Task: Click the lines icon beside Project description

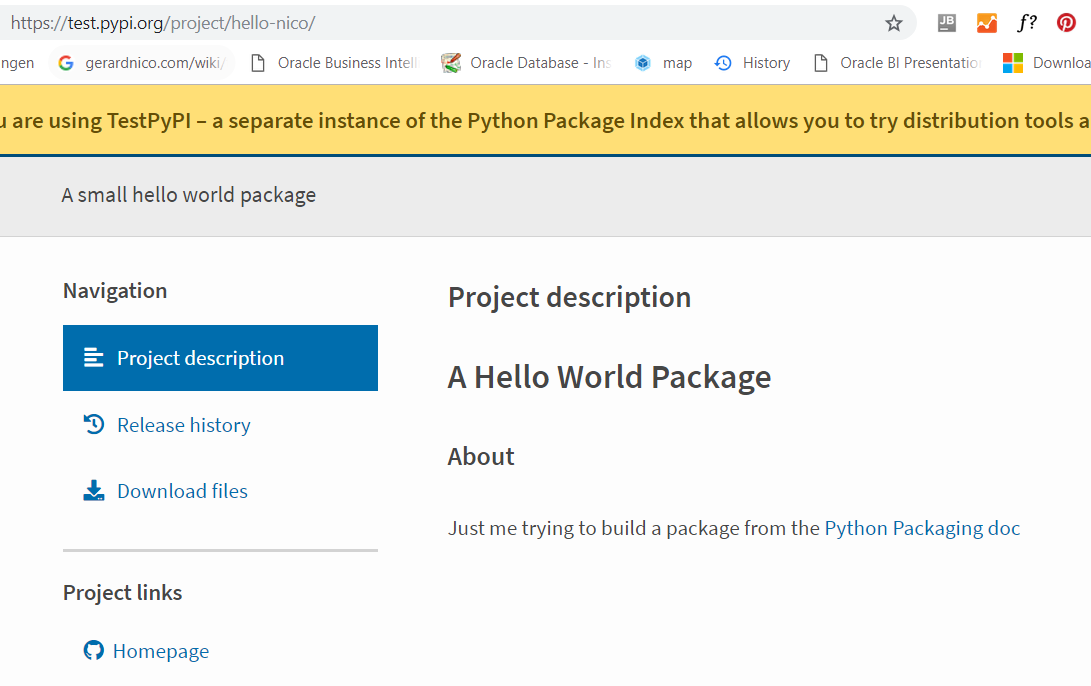Action: pyautogui.click(x=93, y=357)
